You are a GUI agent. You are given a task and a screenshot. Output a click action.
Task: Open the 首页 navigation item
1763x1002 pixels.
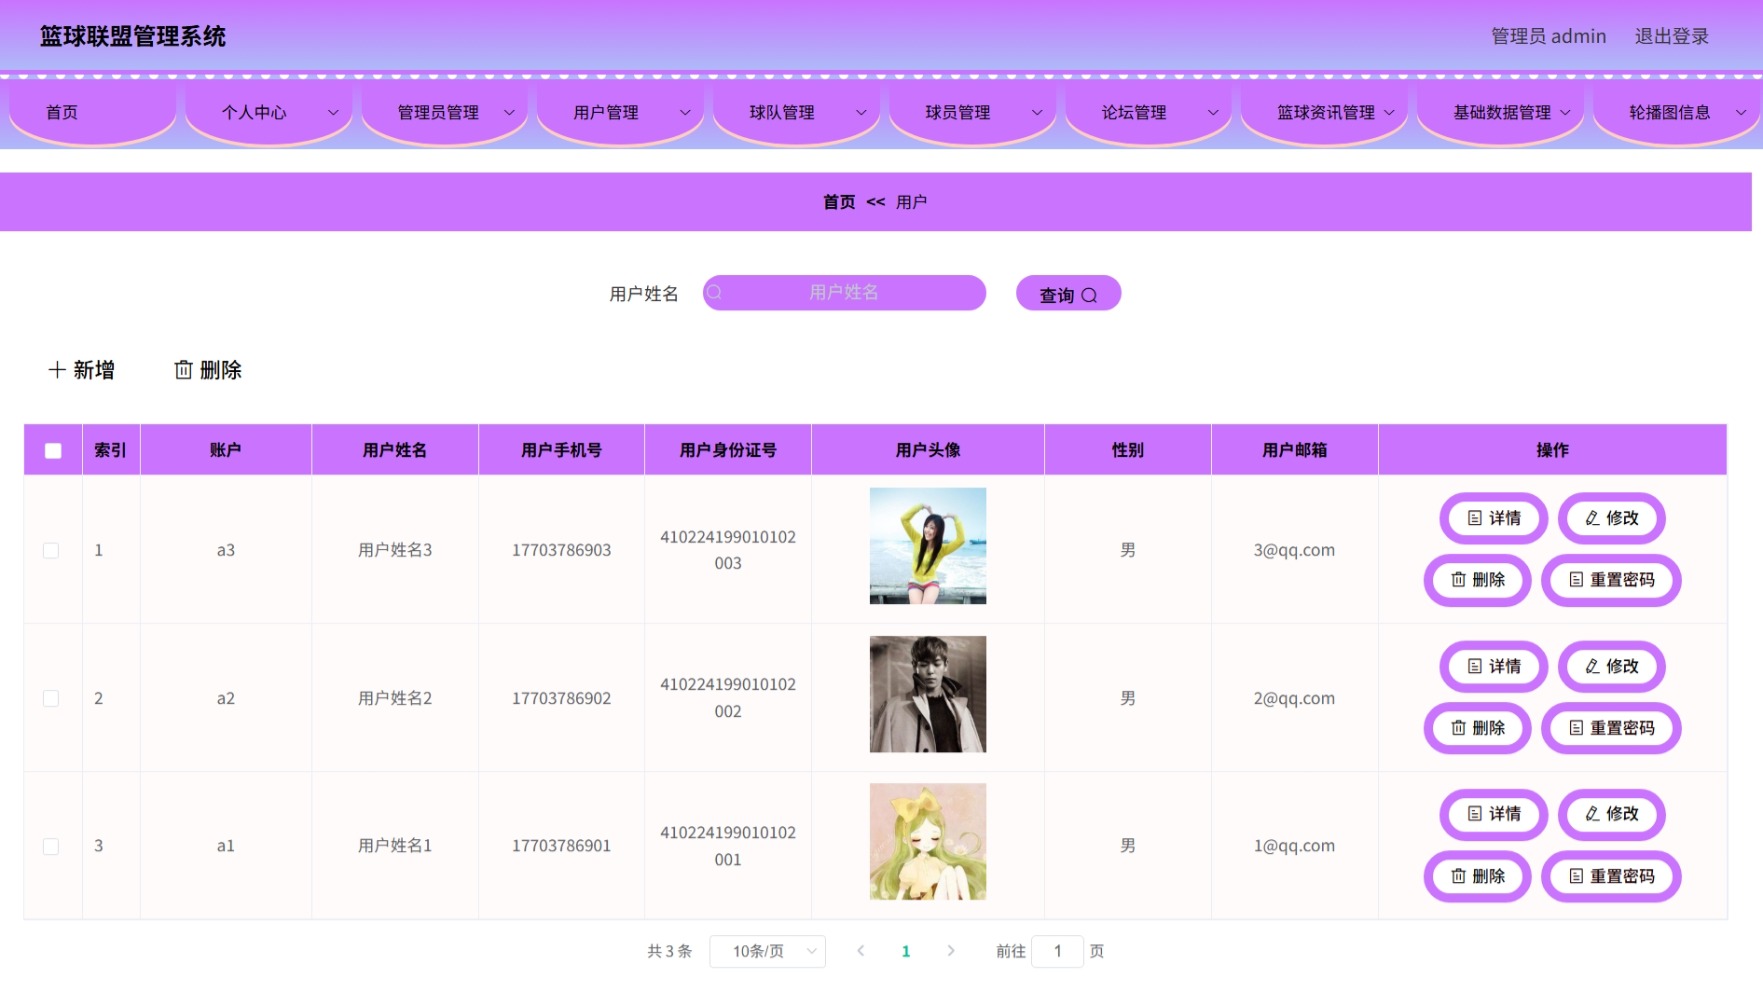pos(92,112)
